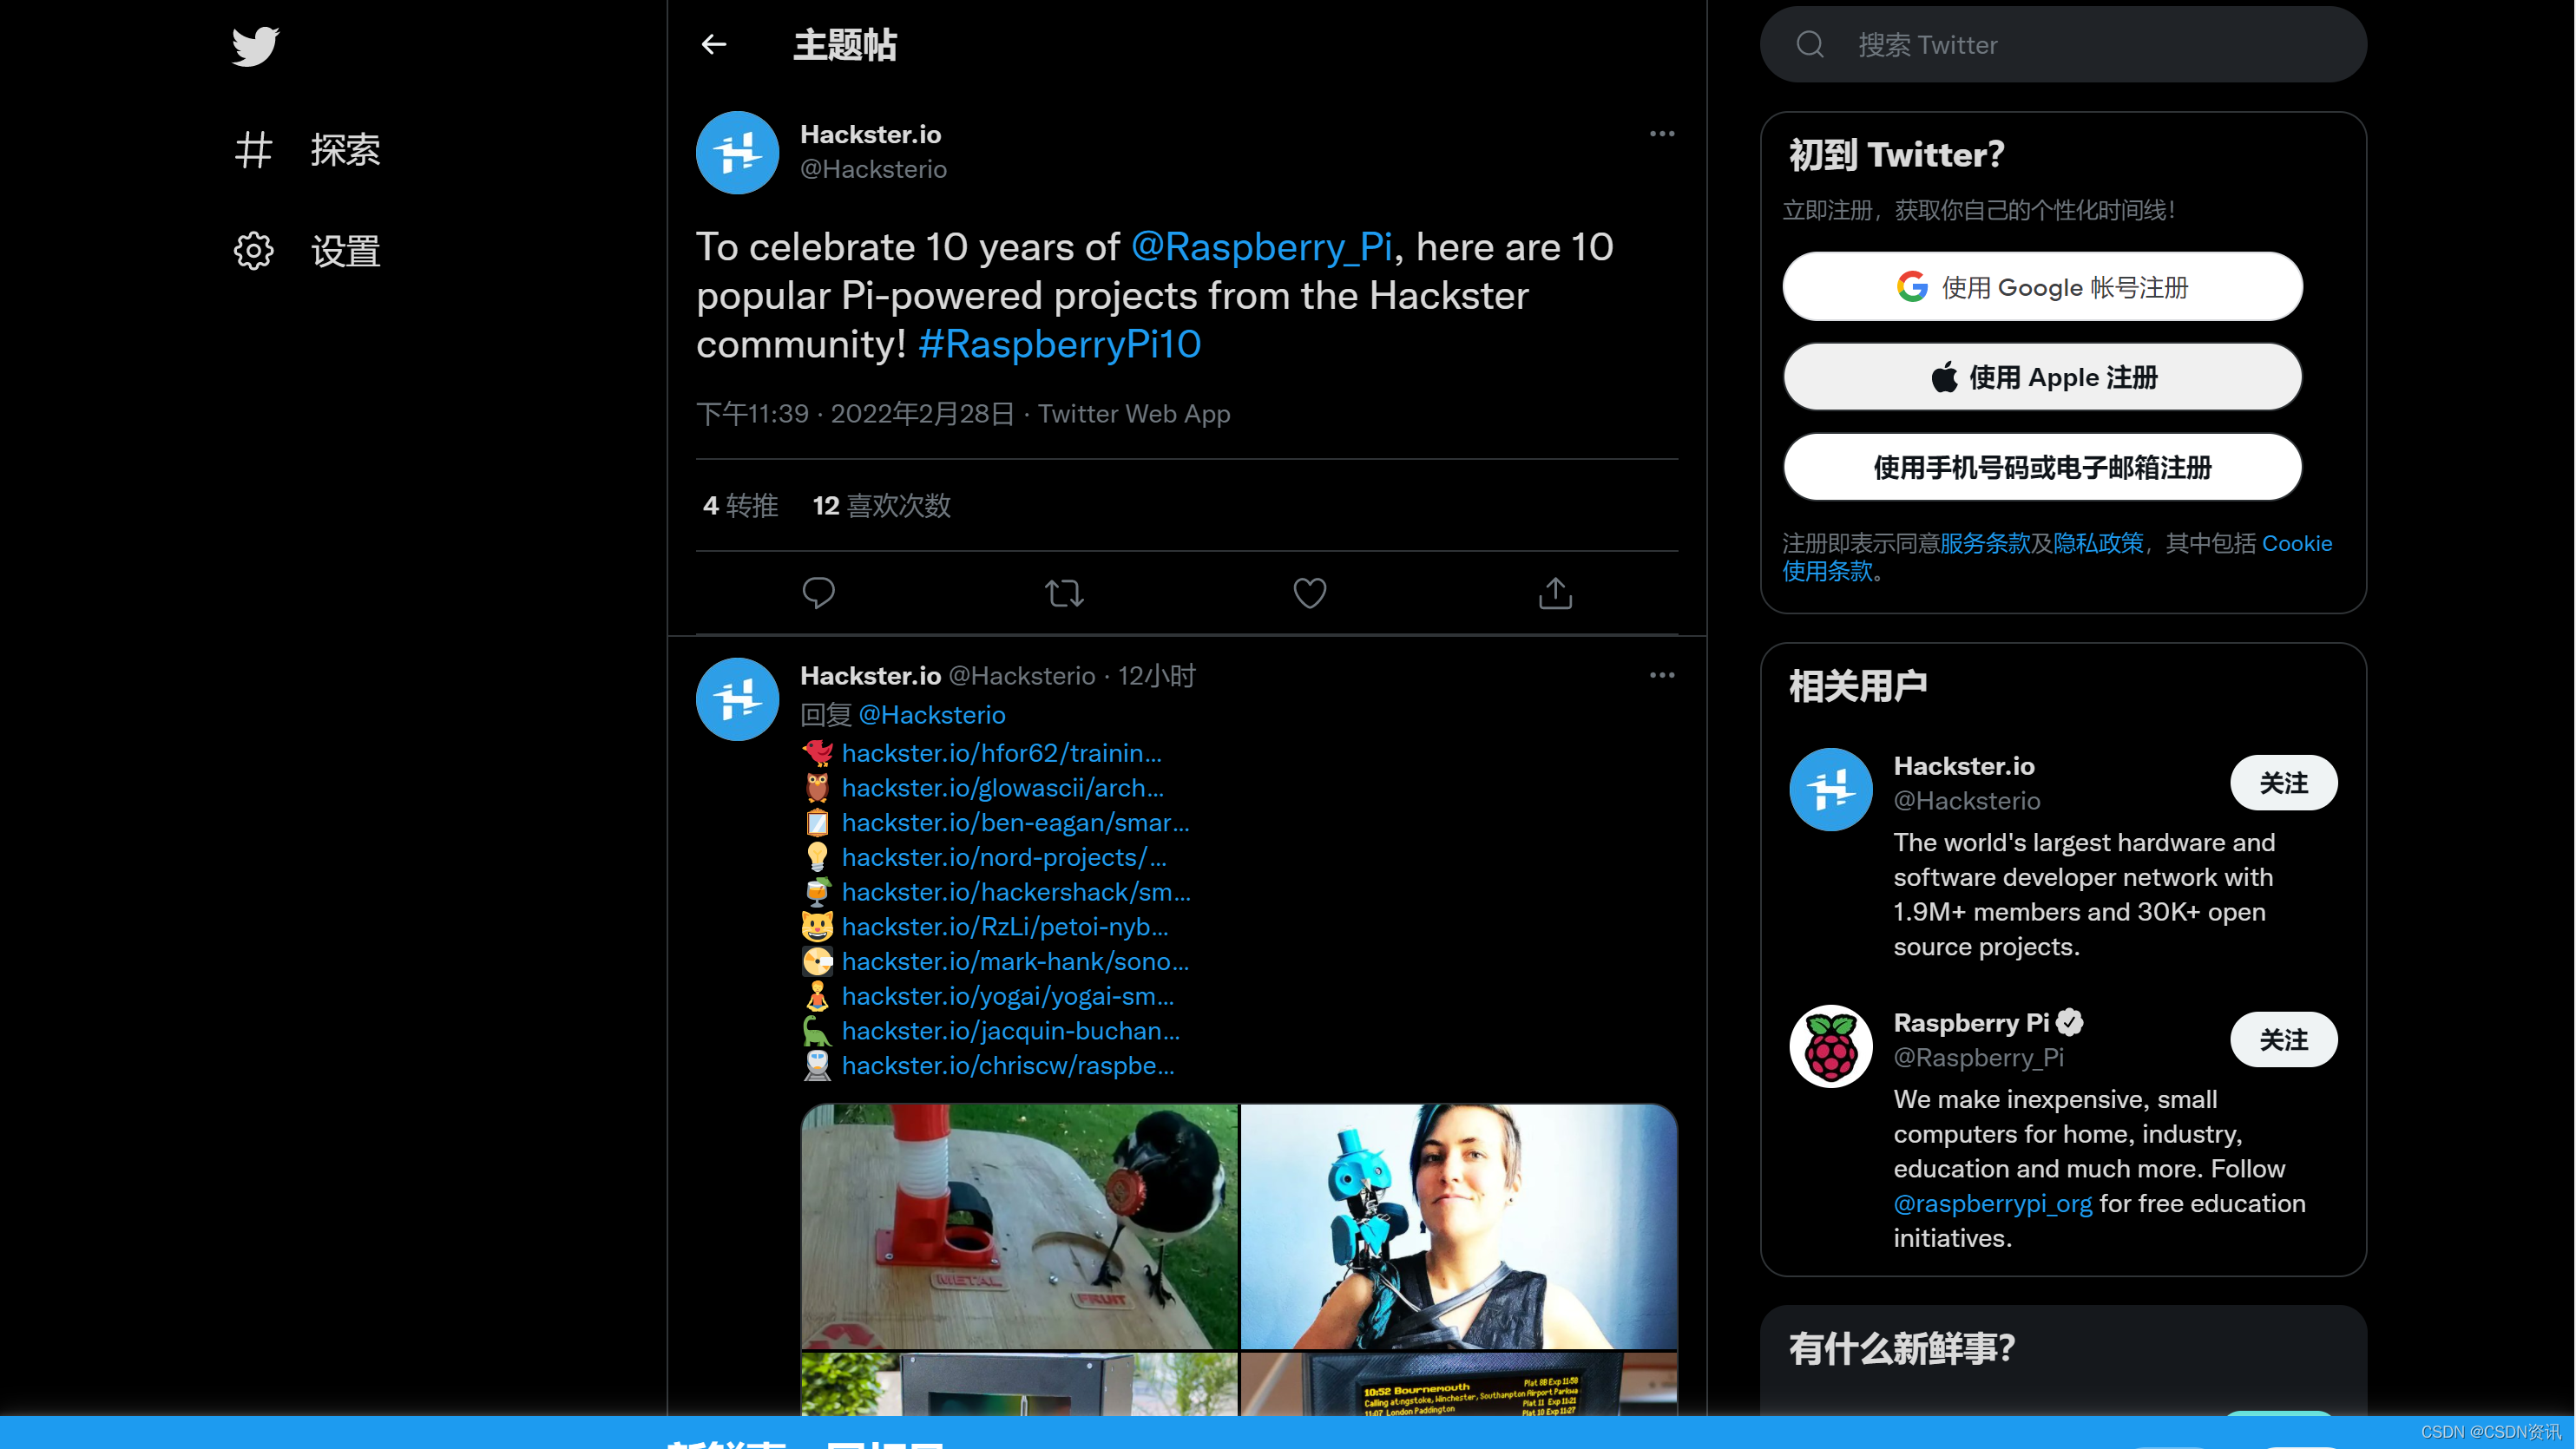The height and width of the screenshot is (1449, 2576).
Task: Open the train departure display photo
Action: (1459, 1384)
